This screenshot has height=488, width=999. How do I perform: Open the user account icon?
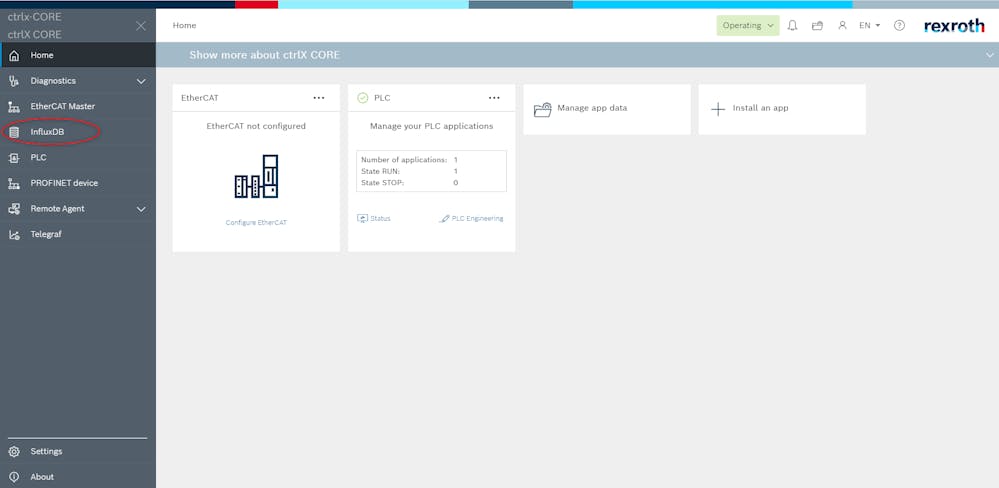842,25
